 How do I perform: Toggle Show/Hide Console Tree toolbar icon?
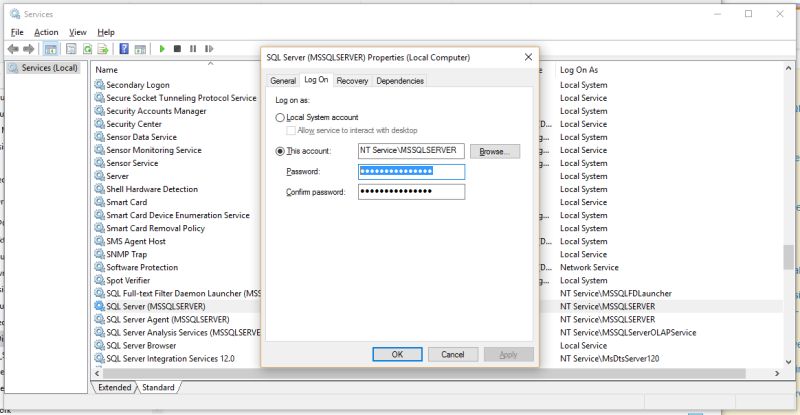click(50, 49)
